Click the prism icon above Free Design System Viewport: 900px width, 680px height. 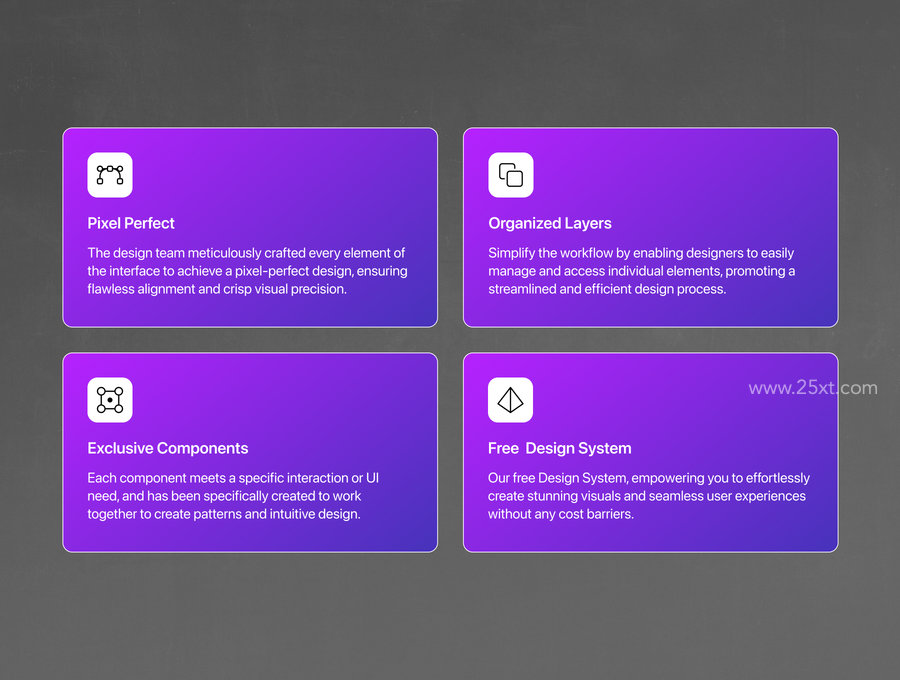(510, 400)
